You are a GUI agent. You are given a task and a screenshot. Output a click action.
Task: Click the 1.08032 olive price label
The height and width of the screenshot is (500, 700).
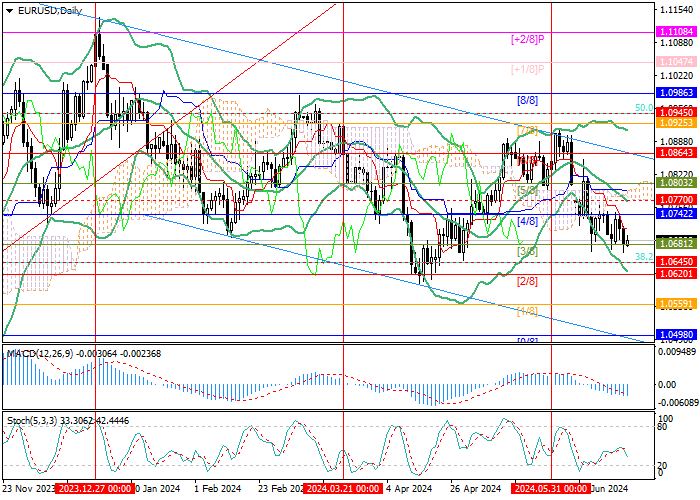click(x=677, y=183)
